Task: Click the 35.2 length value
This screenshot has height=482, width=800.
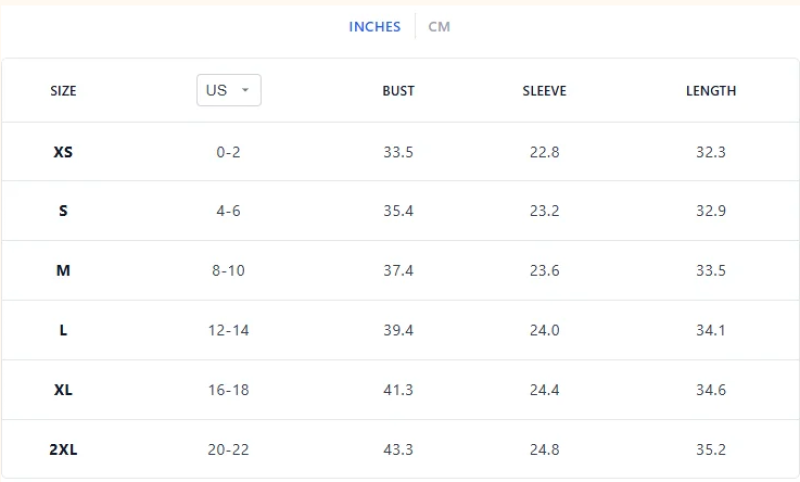Action: (711, 449)
